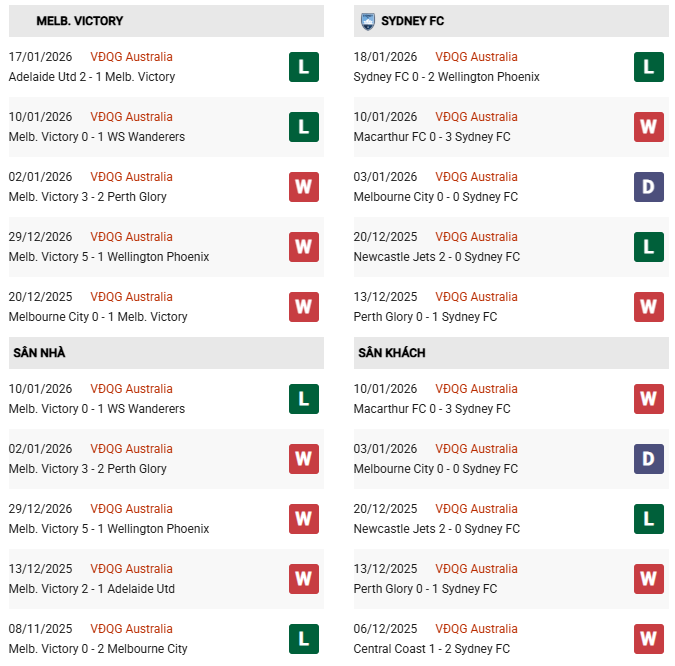Viewport: 675px width, 666px height.
Task: Open VĐQG Australia link dated 06/12/2025
Action: tap(476, 629)
